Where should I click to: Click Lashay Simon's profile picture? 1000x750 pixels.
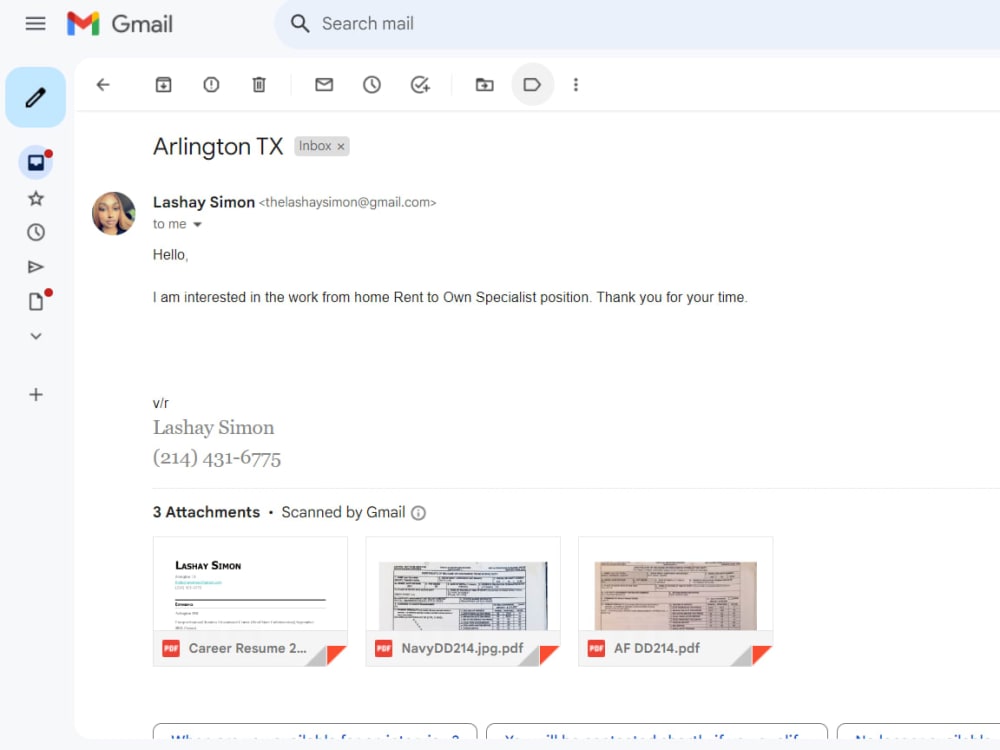114,214
